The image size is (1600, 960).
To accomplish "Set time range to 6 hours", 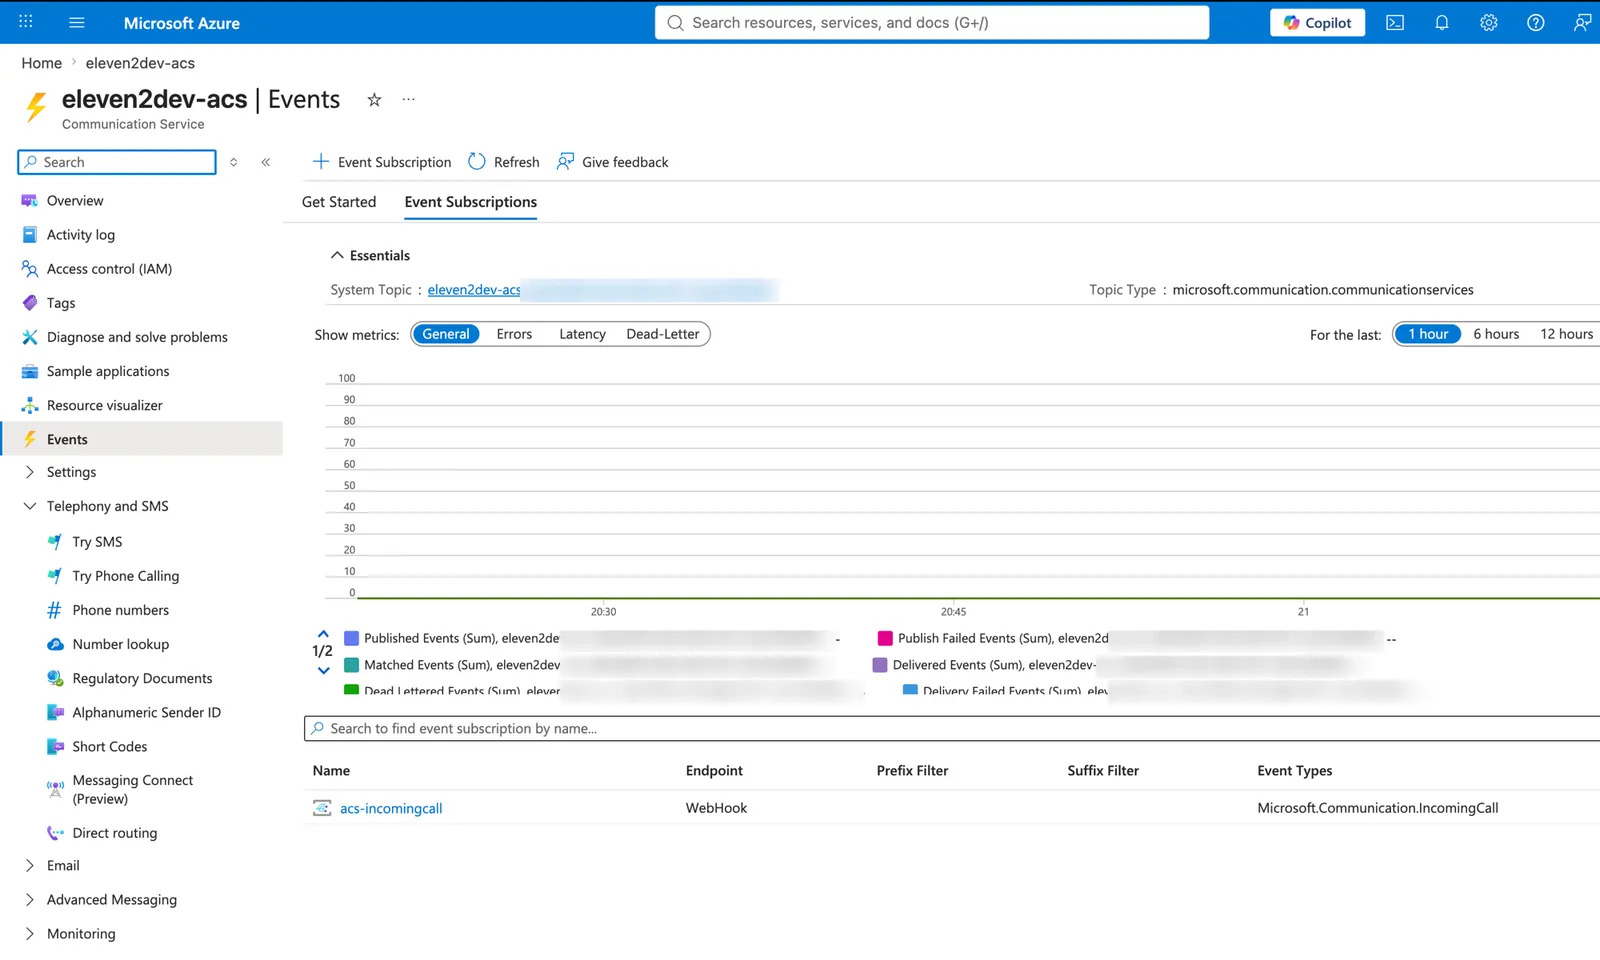I will point(1496,334).
